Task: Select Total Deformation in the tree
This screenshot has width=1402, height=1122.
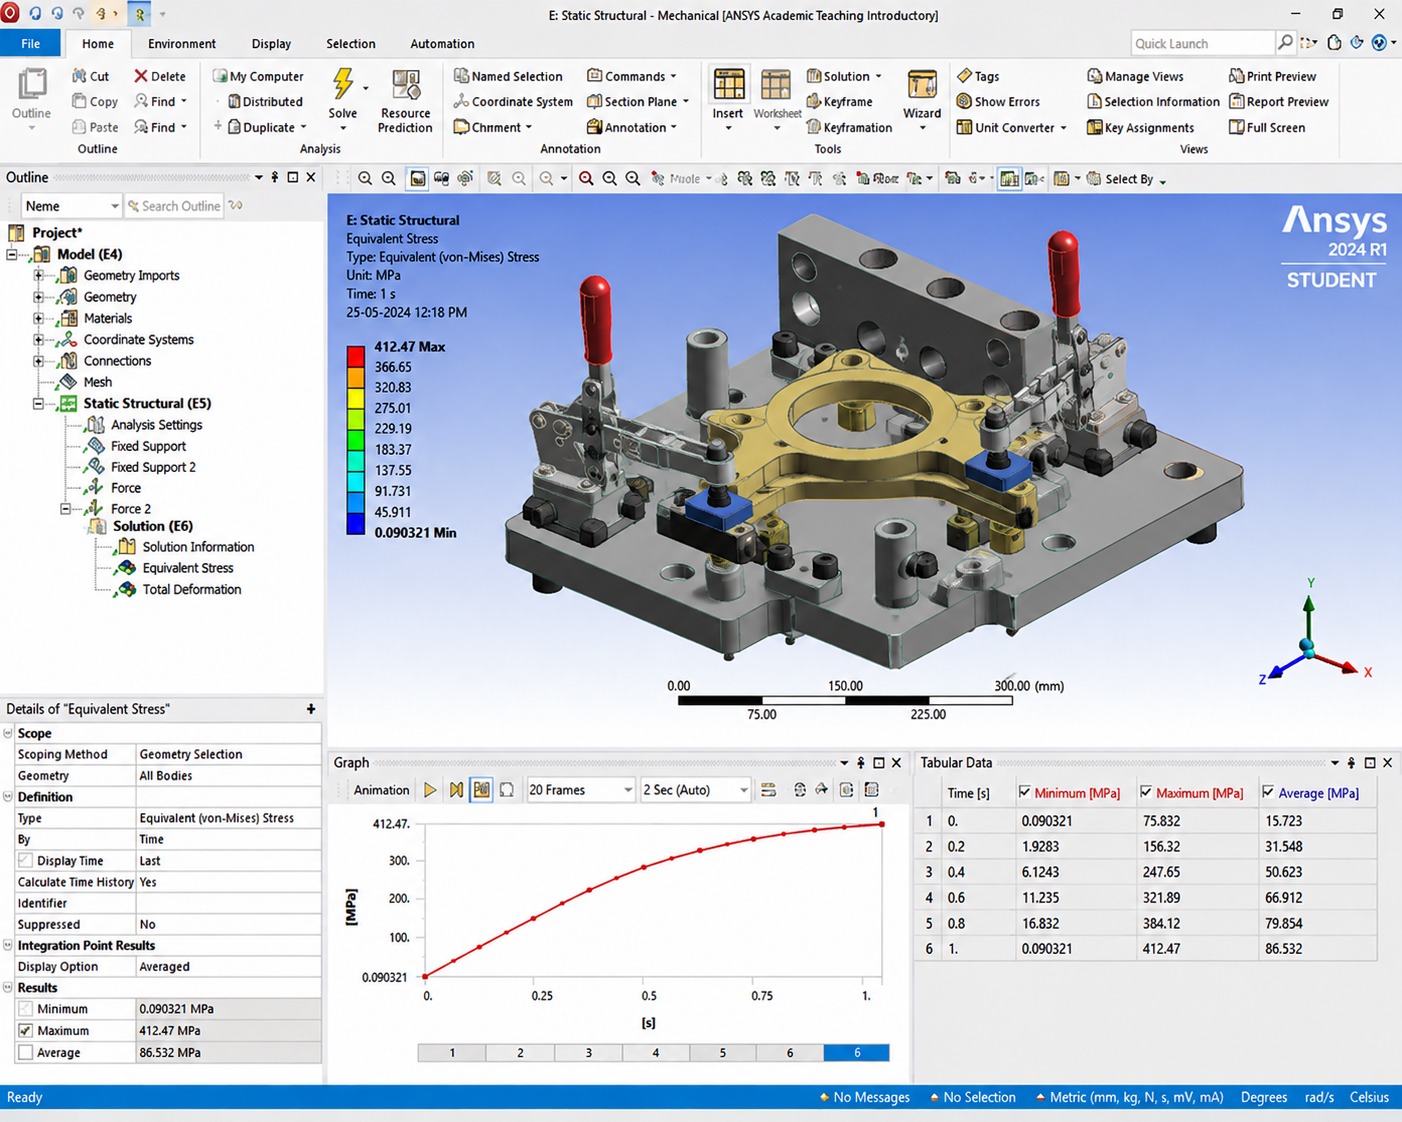Action: (x=191, y=590)
